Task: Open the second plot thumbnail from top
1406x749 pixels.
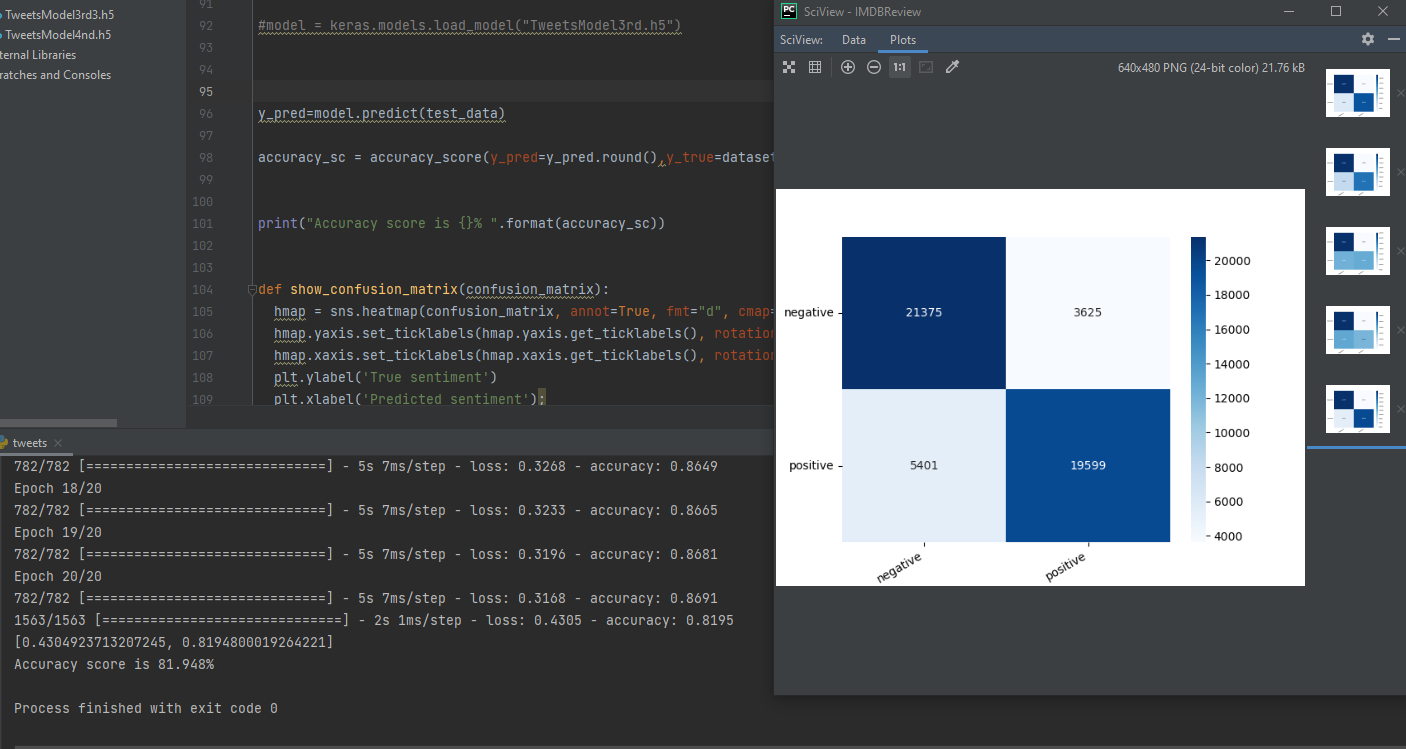Action: (x=1357, y=172)
